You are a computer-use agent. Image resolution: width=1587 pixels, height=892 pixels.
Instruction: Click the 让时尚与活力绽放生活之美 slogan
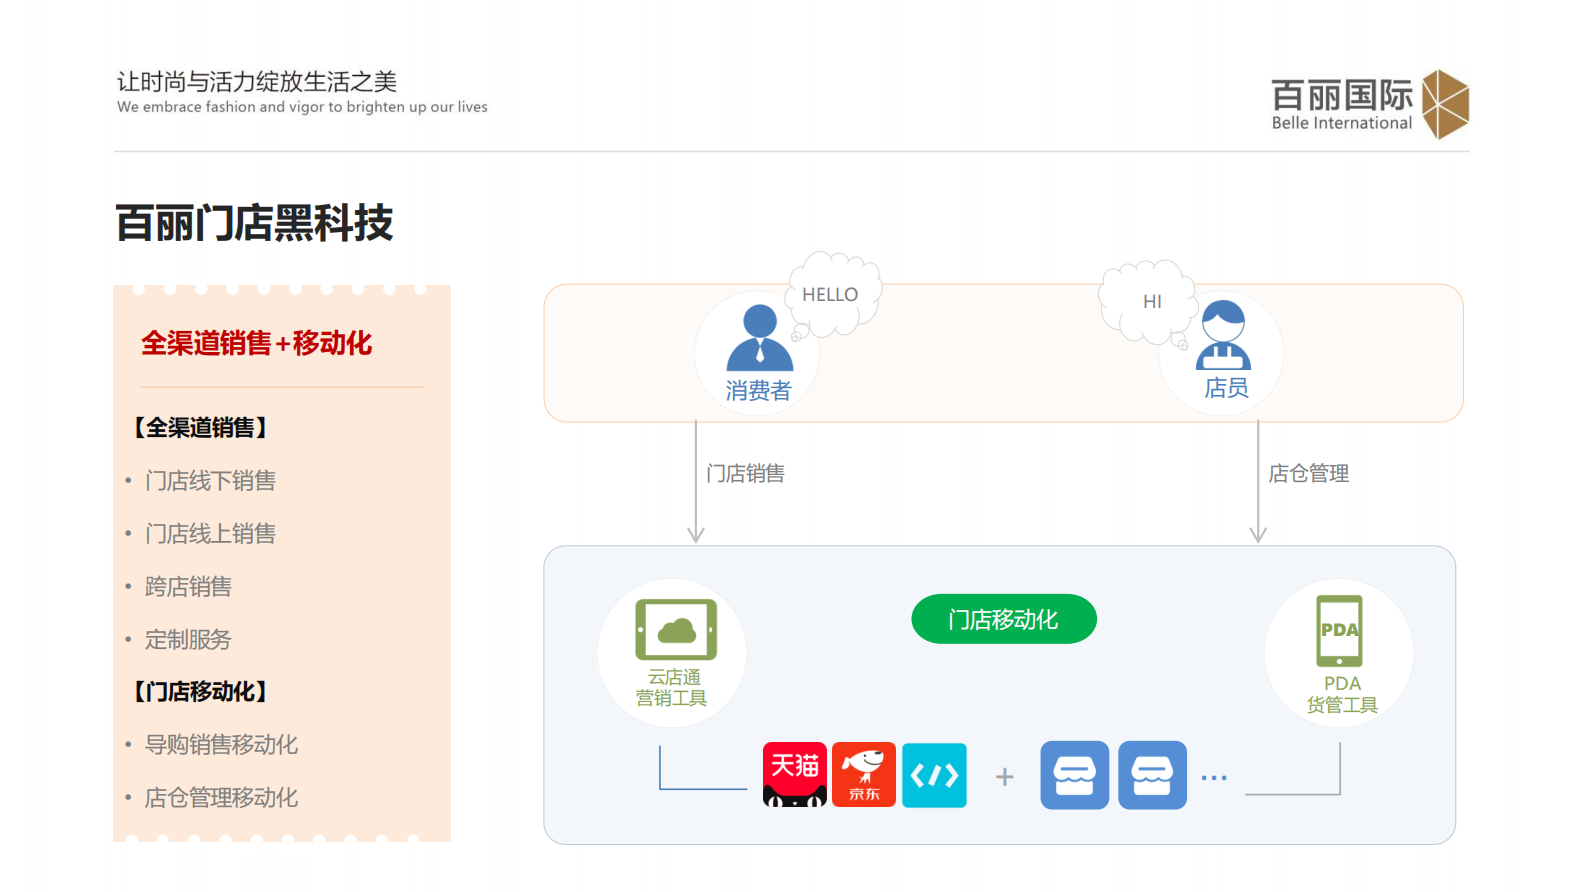[x=257, y=81]
